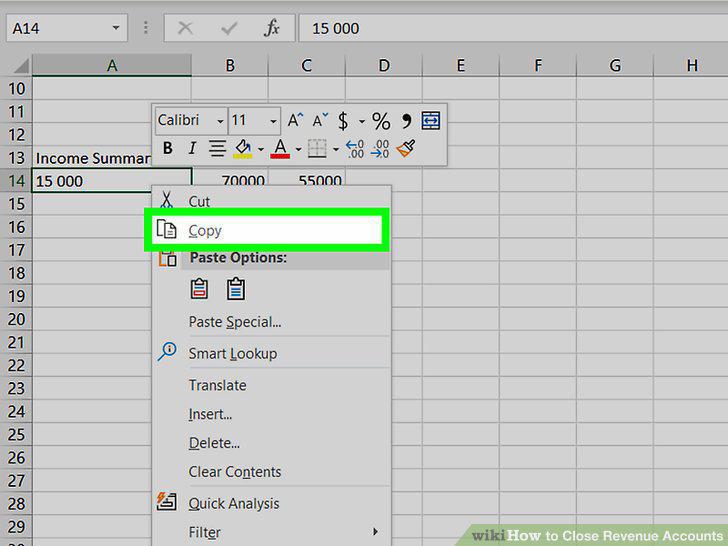Image resolution: width=728 pixels, height=546 pixels.
Task: Choose Copy from the context menu
Action: (x=267, y=230)
